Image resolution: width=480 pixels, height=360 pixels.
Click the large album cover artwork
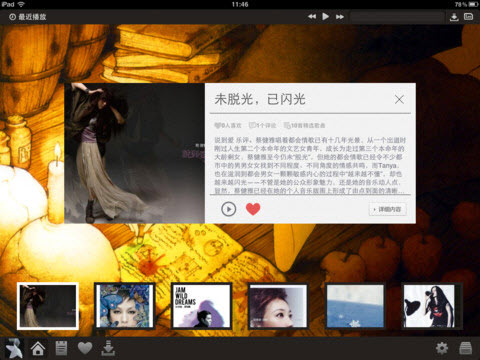(x=134, y=153)
